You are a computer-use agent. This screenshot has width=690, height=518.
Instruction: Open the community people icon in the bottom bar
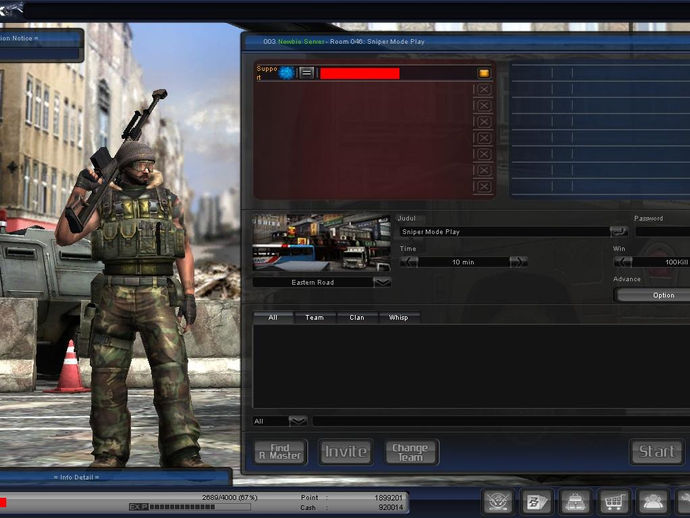coord(653,501)
